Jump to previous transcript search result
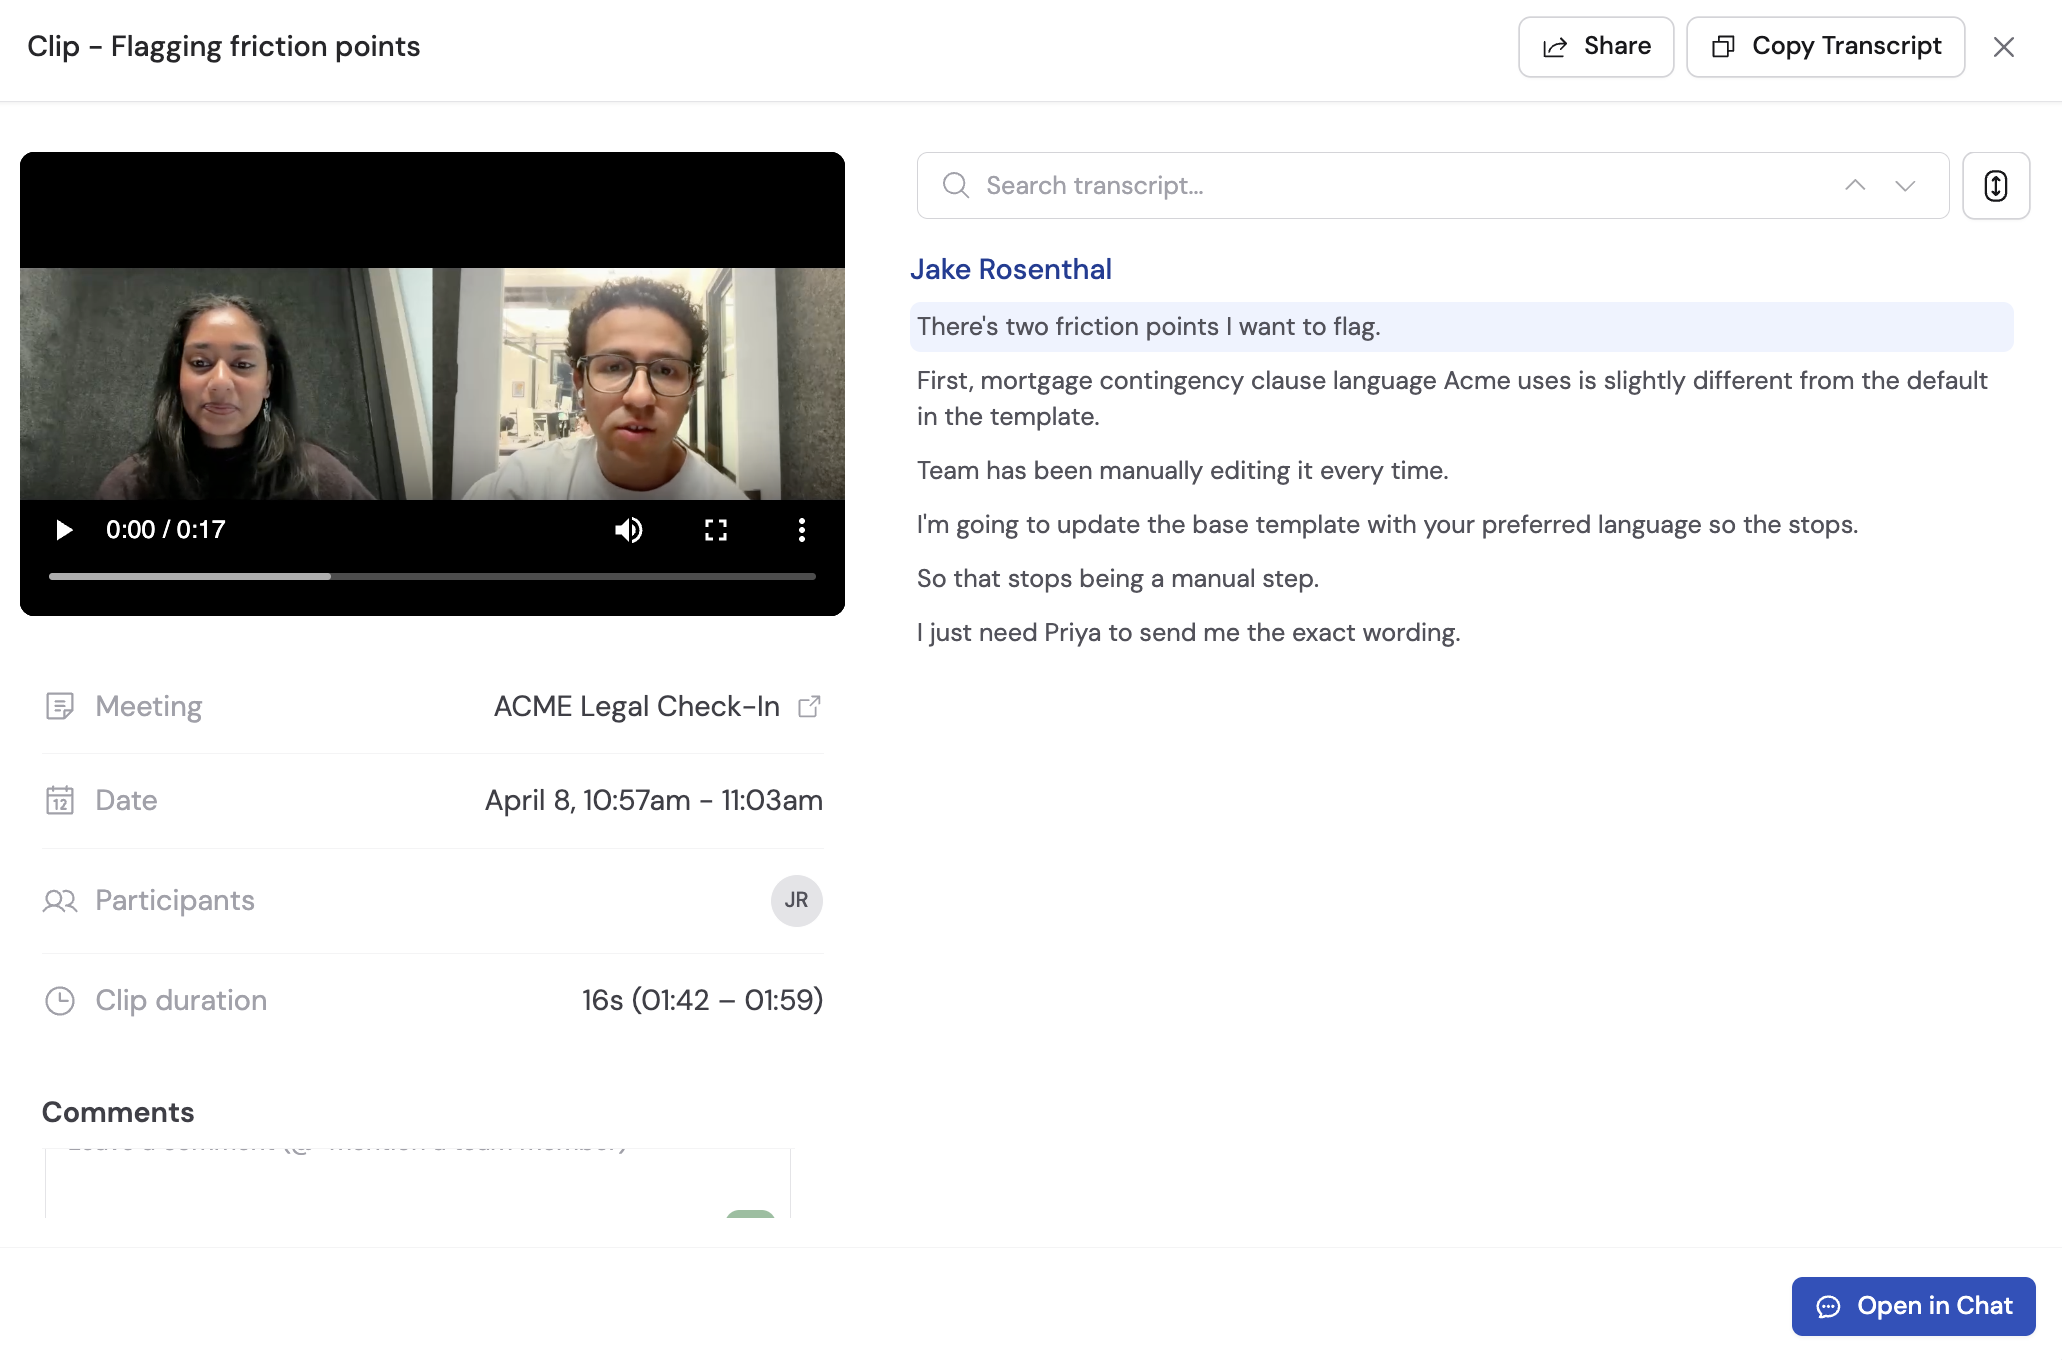2062x1360 pixels. point(1856,185)
